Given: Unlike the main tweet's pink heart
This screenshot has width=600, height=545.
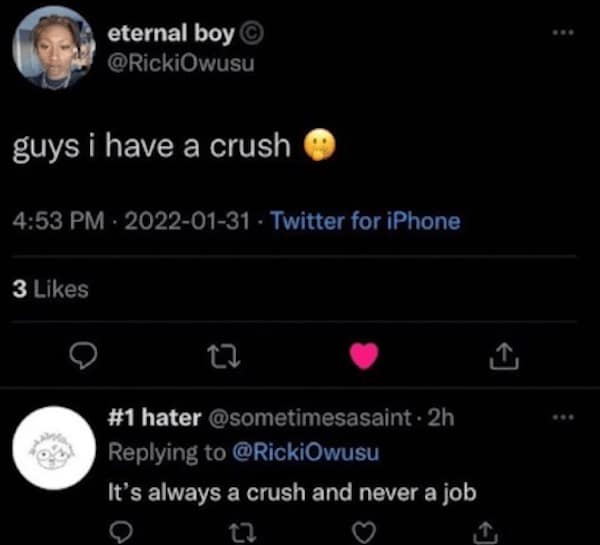Looking at the screenshot, I should [365, 355].
